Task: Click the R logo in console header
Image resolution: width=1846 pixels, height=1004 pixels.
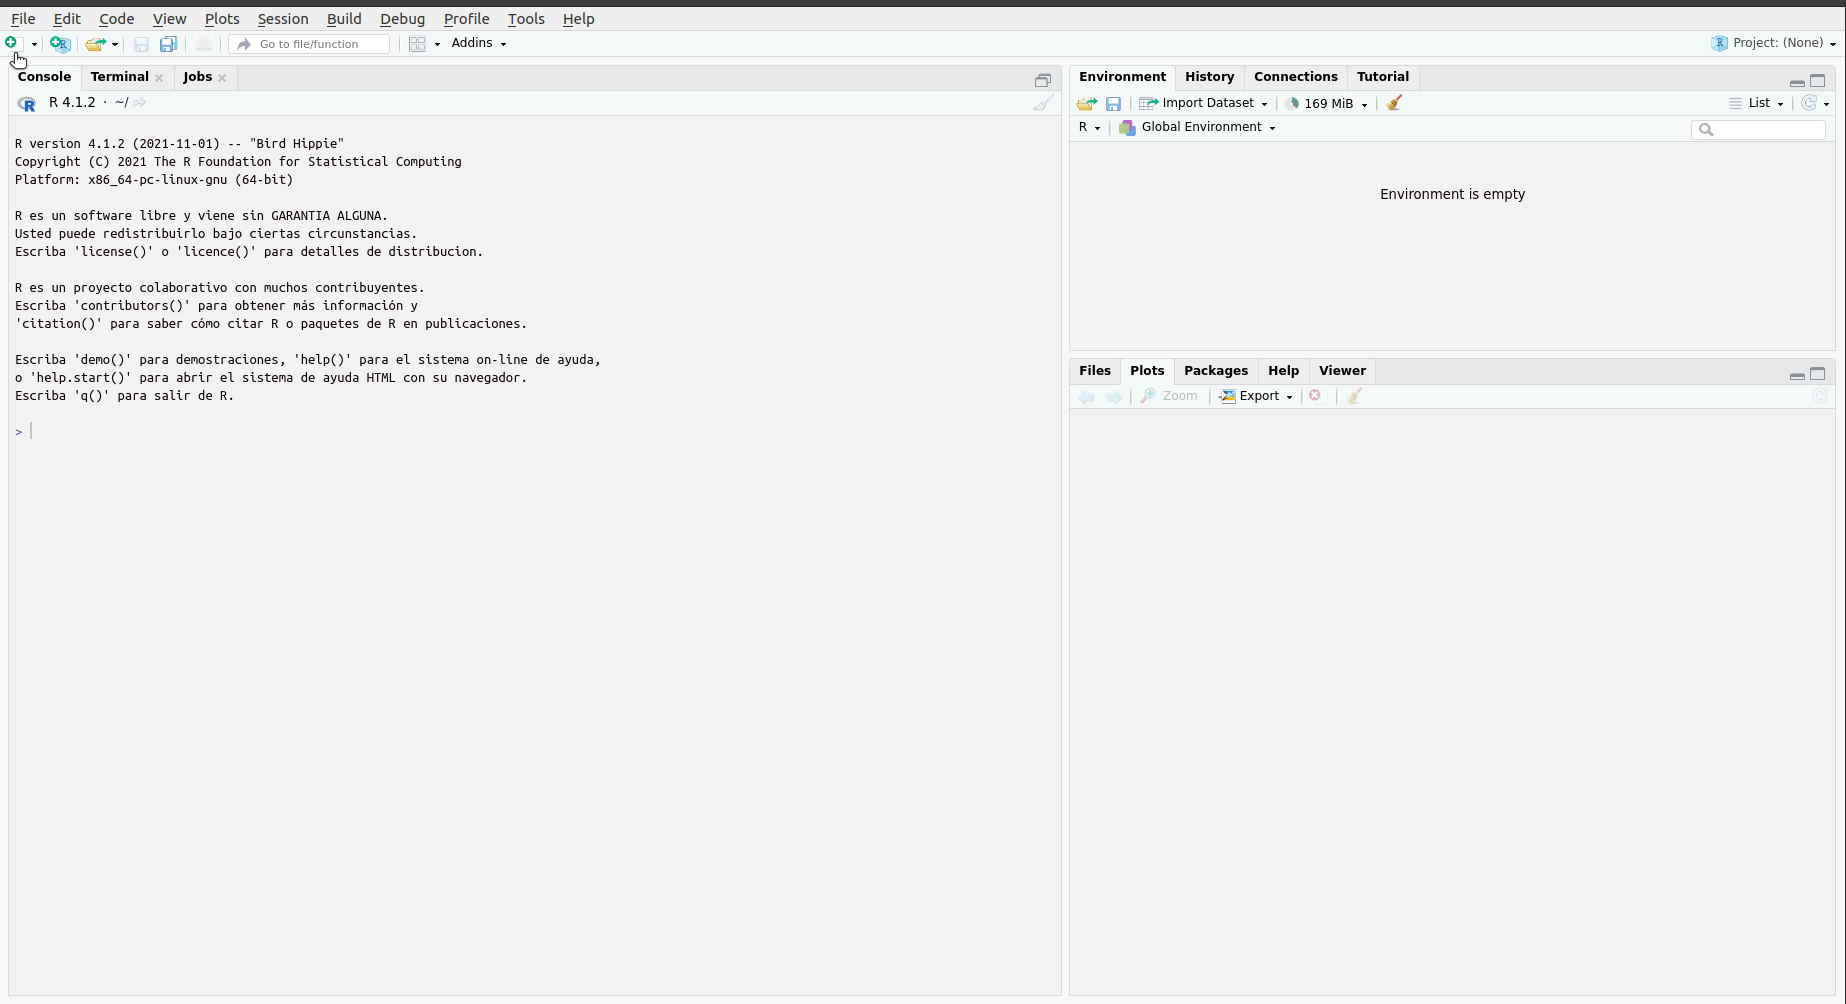Action: click(27, 103)
